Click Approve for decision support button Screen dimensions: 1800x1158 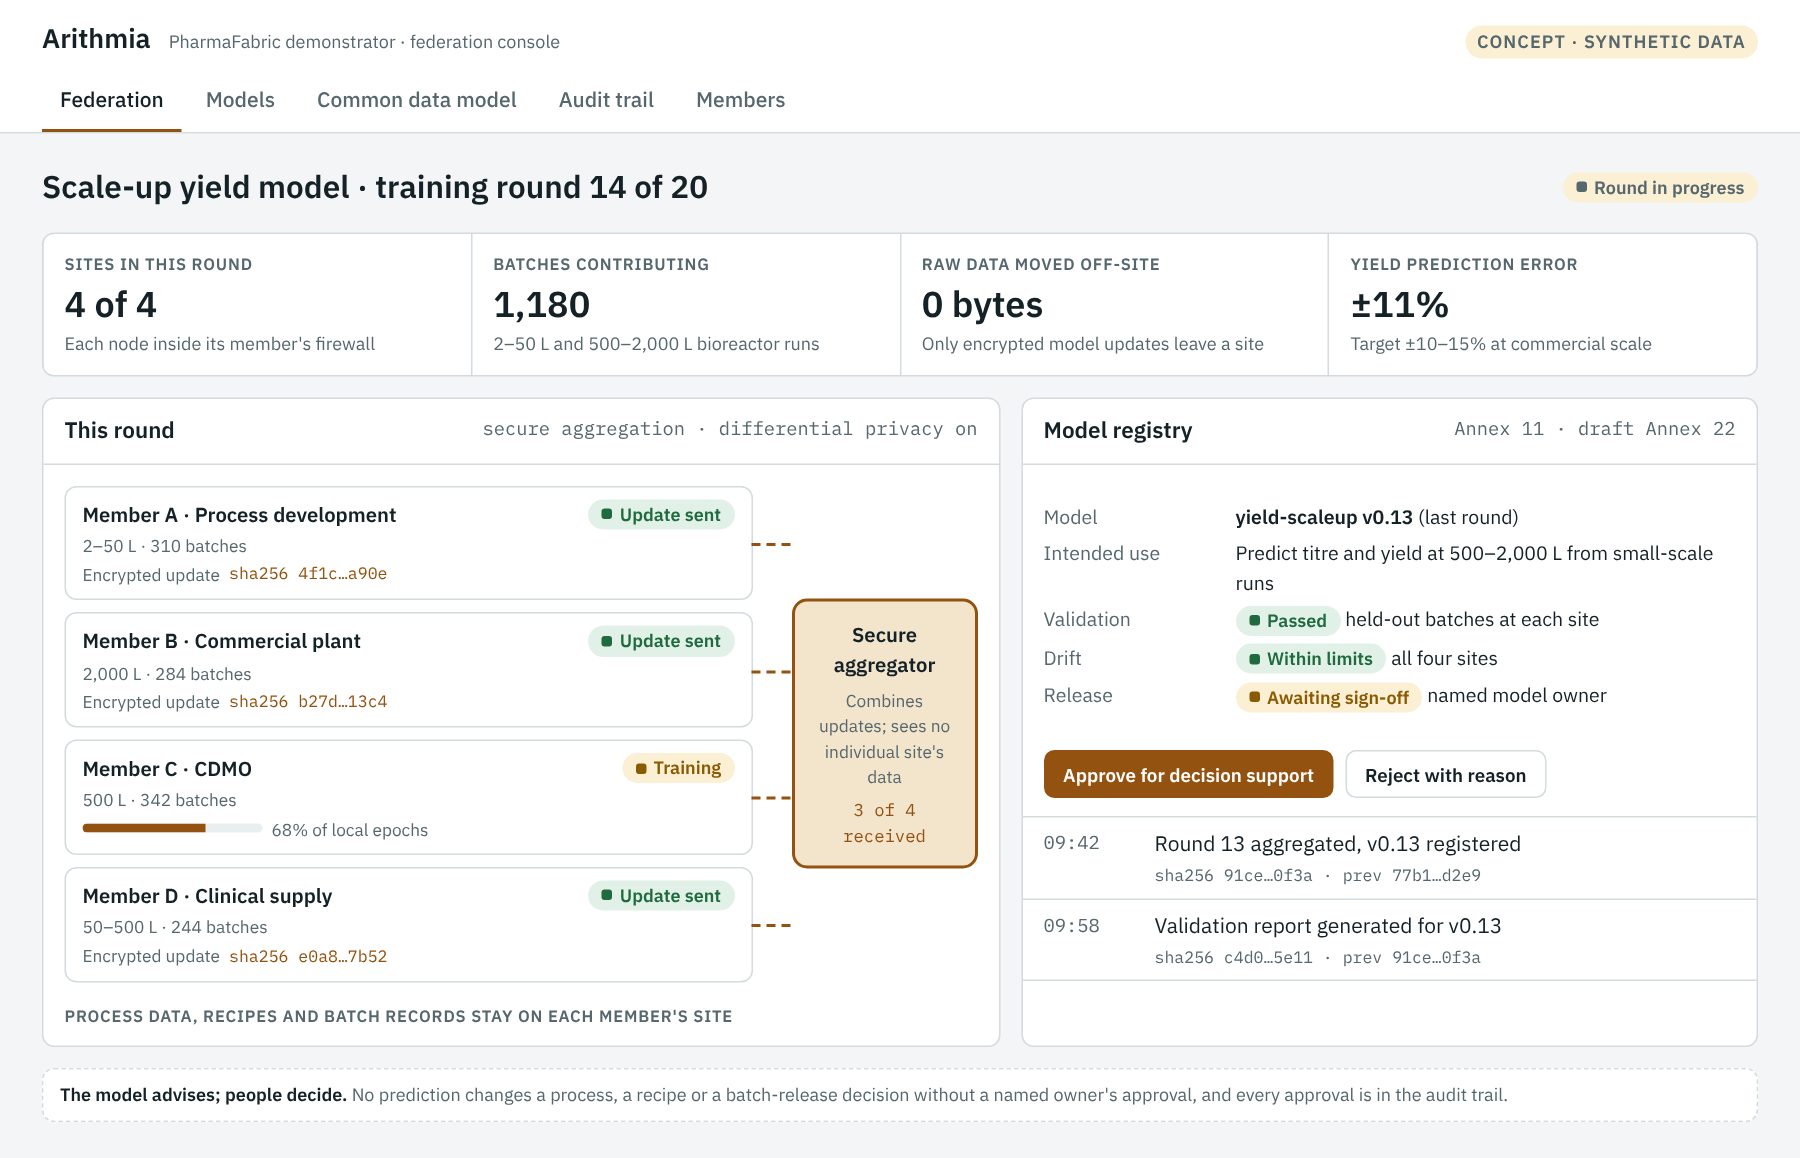[x=1188, y=775]
